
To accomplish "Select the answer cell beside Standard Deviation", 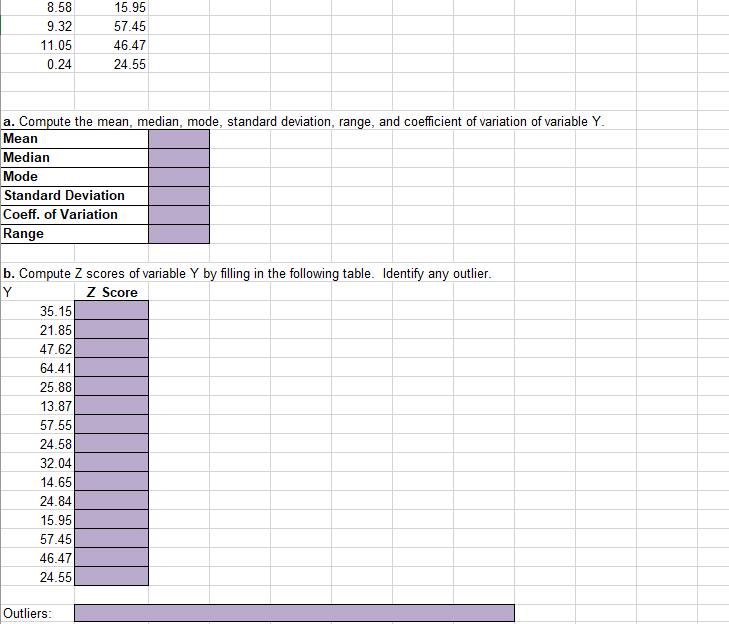I will click(179, 196).
